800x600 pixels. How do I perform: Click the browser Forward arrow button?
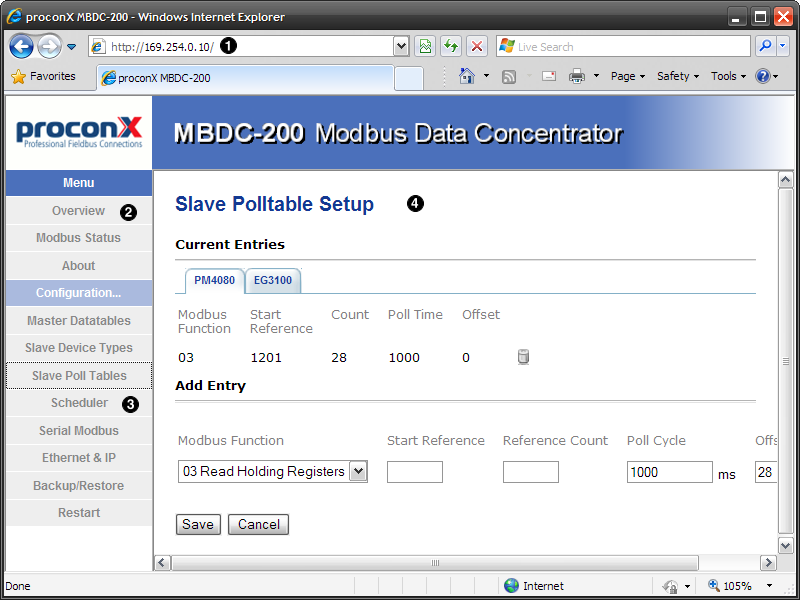click(49, 47)
